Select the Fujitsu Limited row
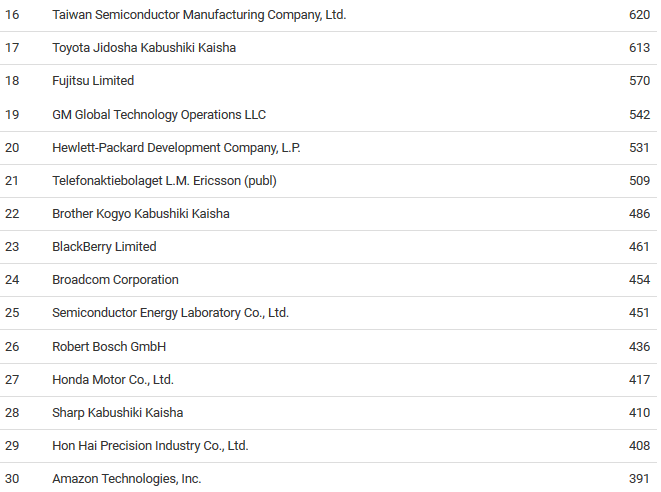 click(x=328, y=81)
